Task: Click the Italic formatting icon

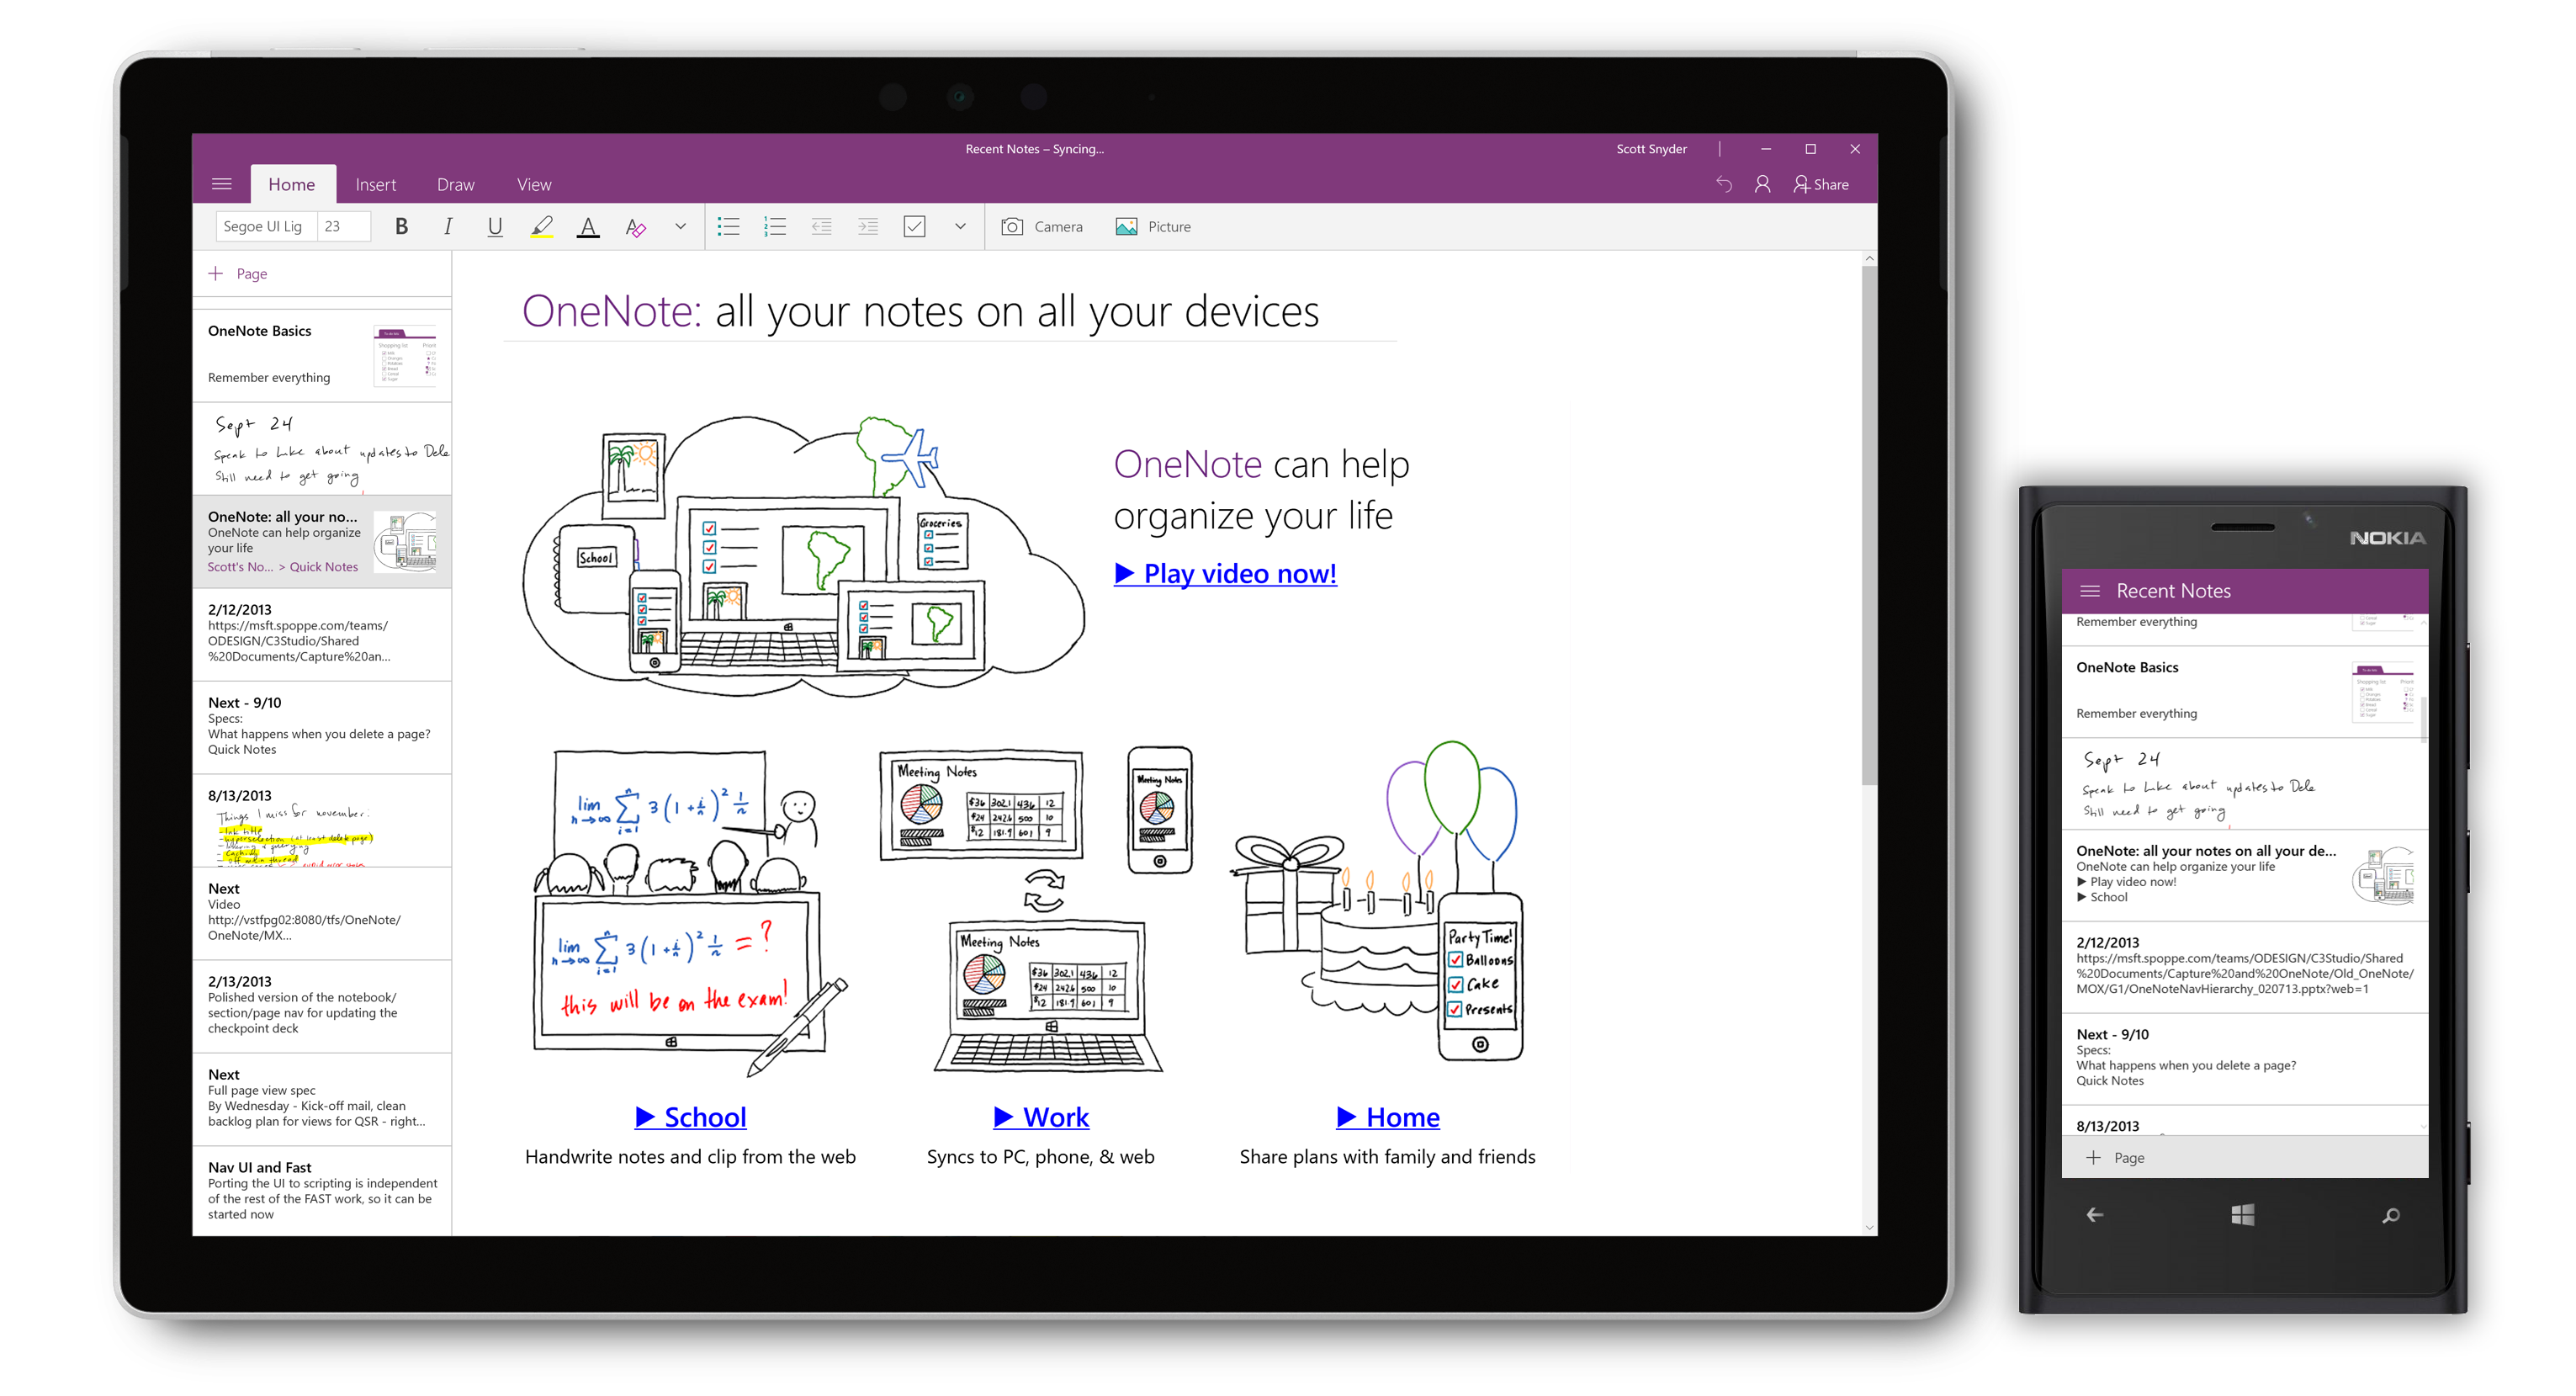Action: coord(443,226)
